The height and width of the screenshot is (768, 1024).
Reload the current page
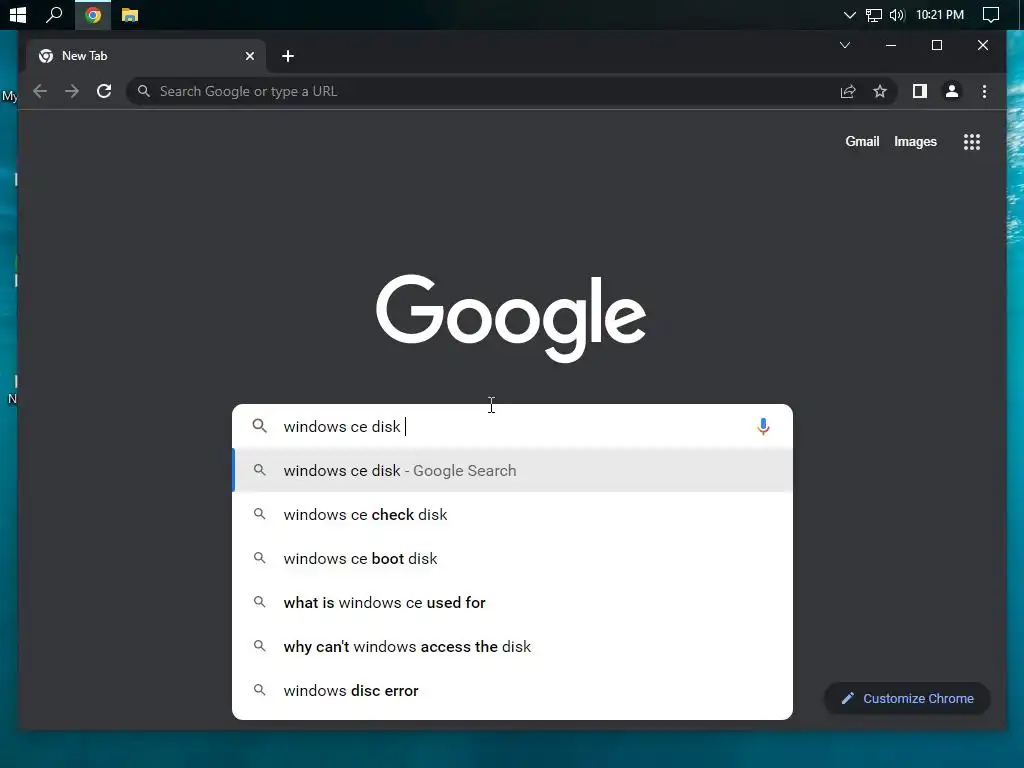(104, 91)
